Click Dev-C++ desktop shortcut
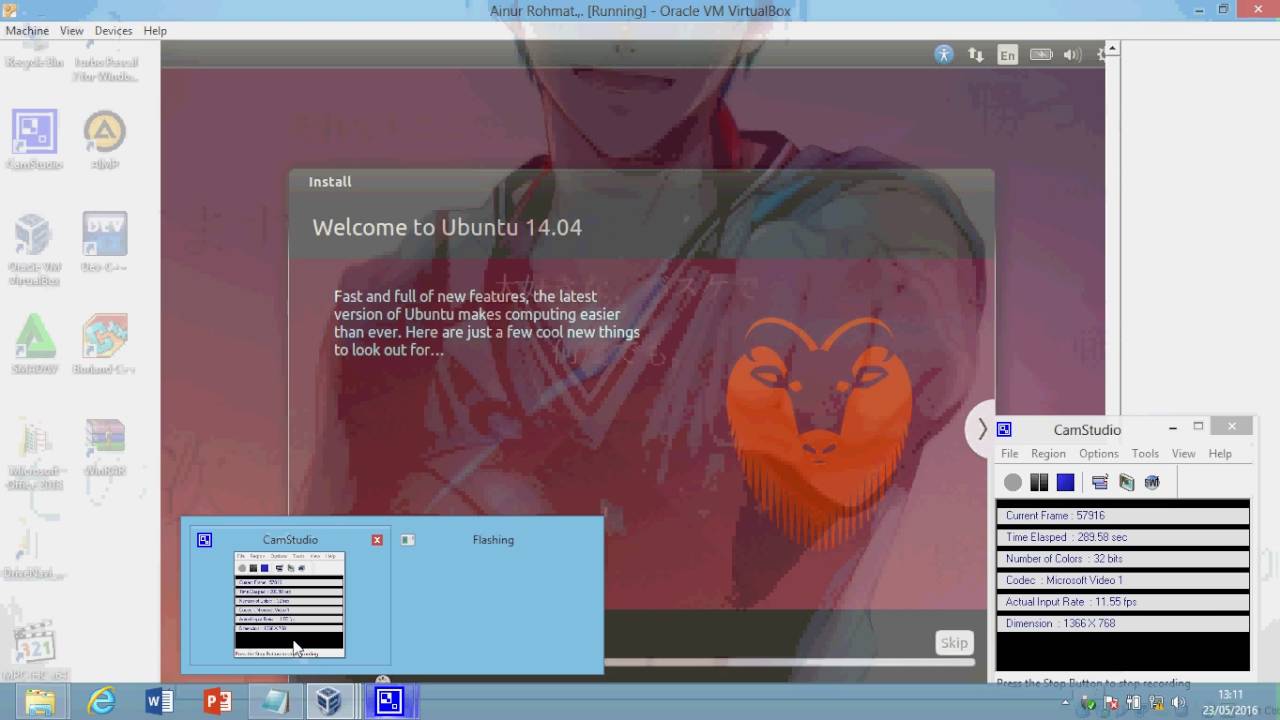This screenshot has height=720, width=1280. click(104, 242)
